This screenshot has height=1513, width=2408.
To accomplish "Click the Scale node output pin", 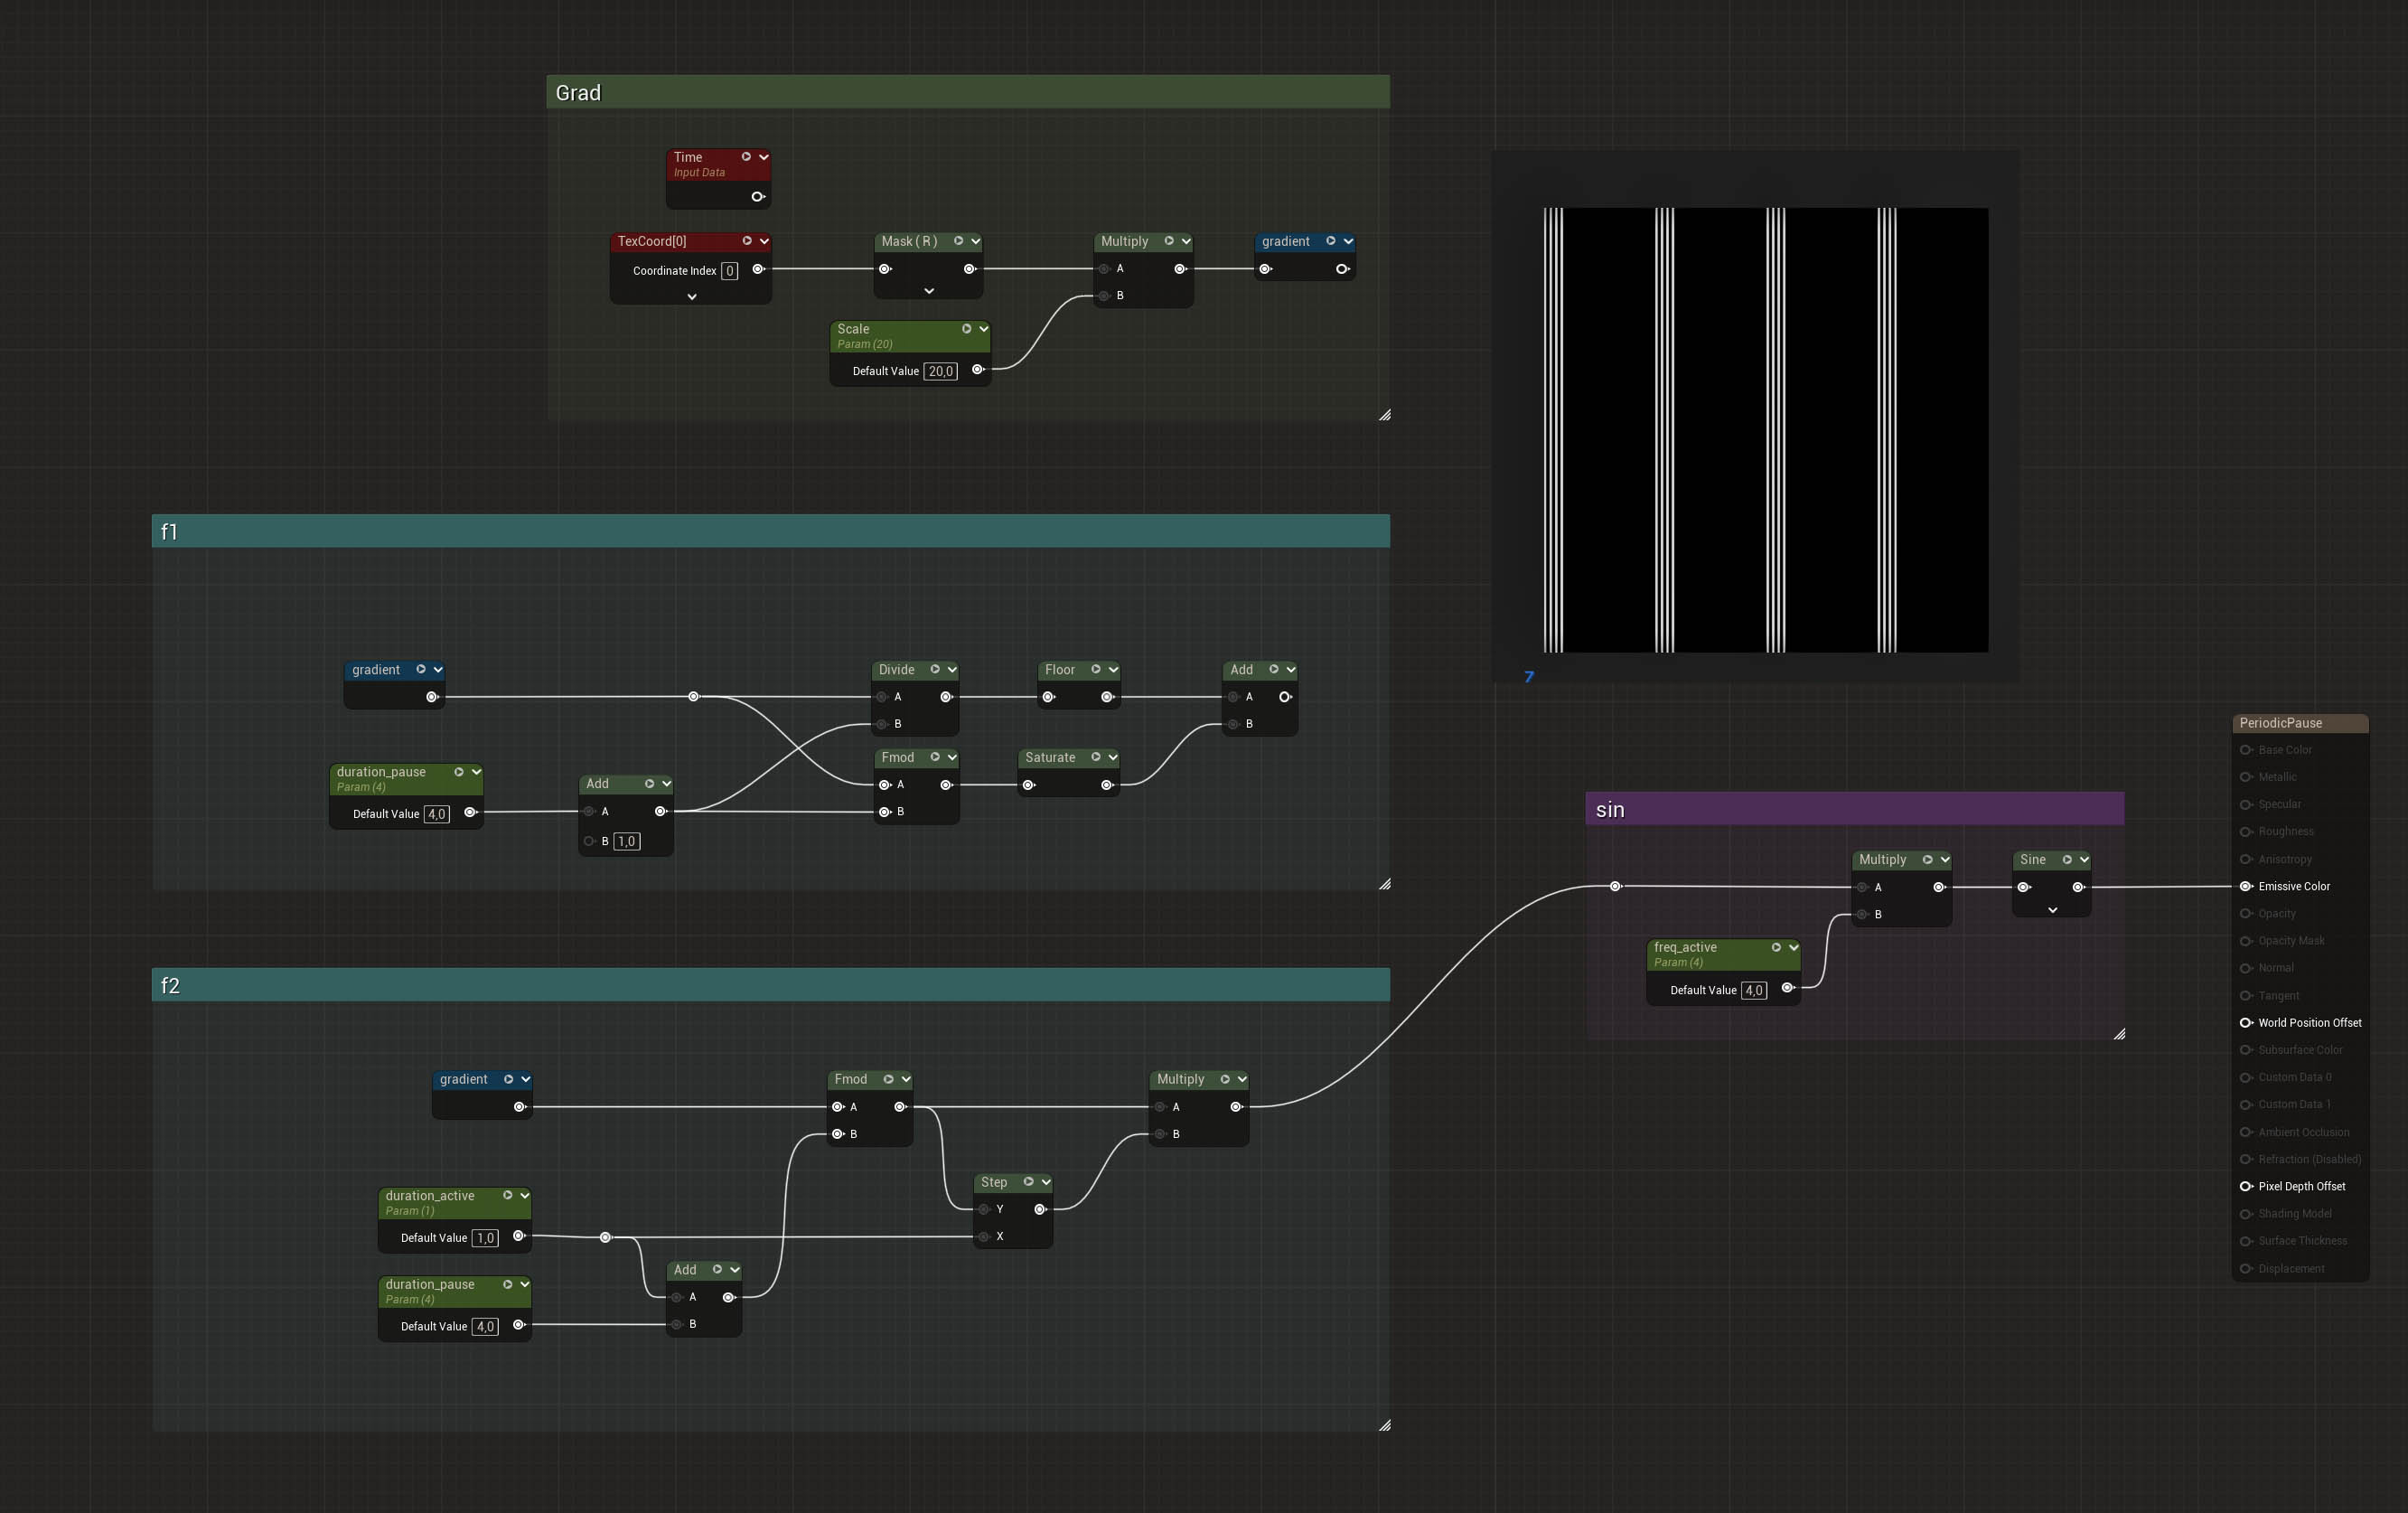I will pos(978,370).
